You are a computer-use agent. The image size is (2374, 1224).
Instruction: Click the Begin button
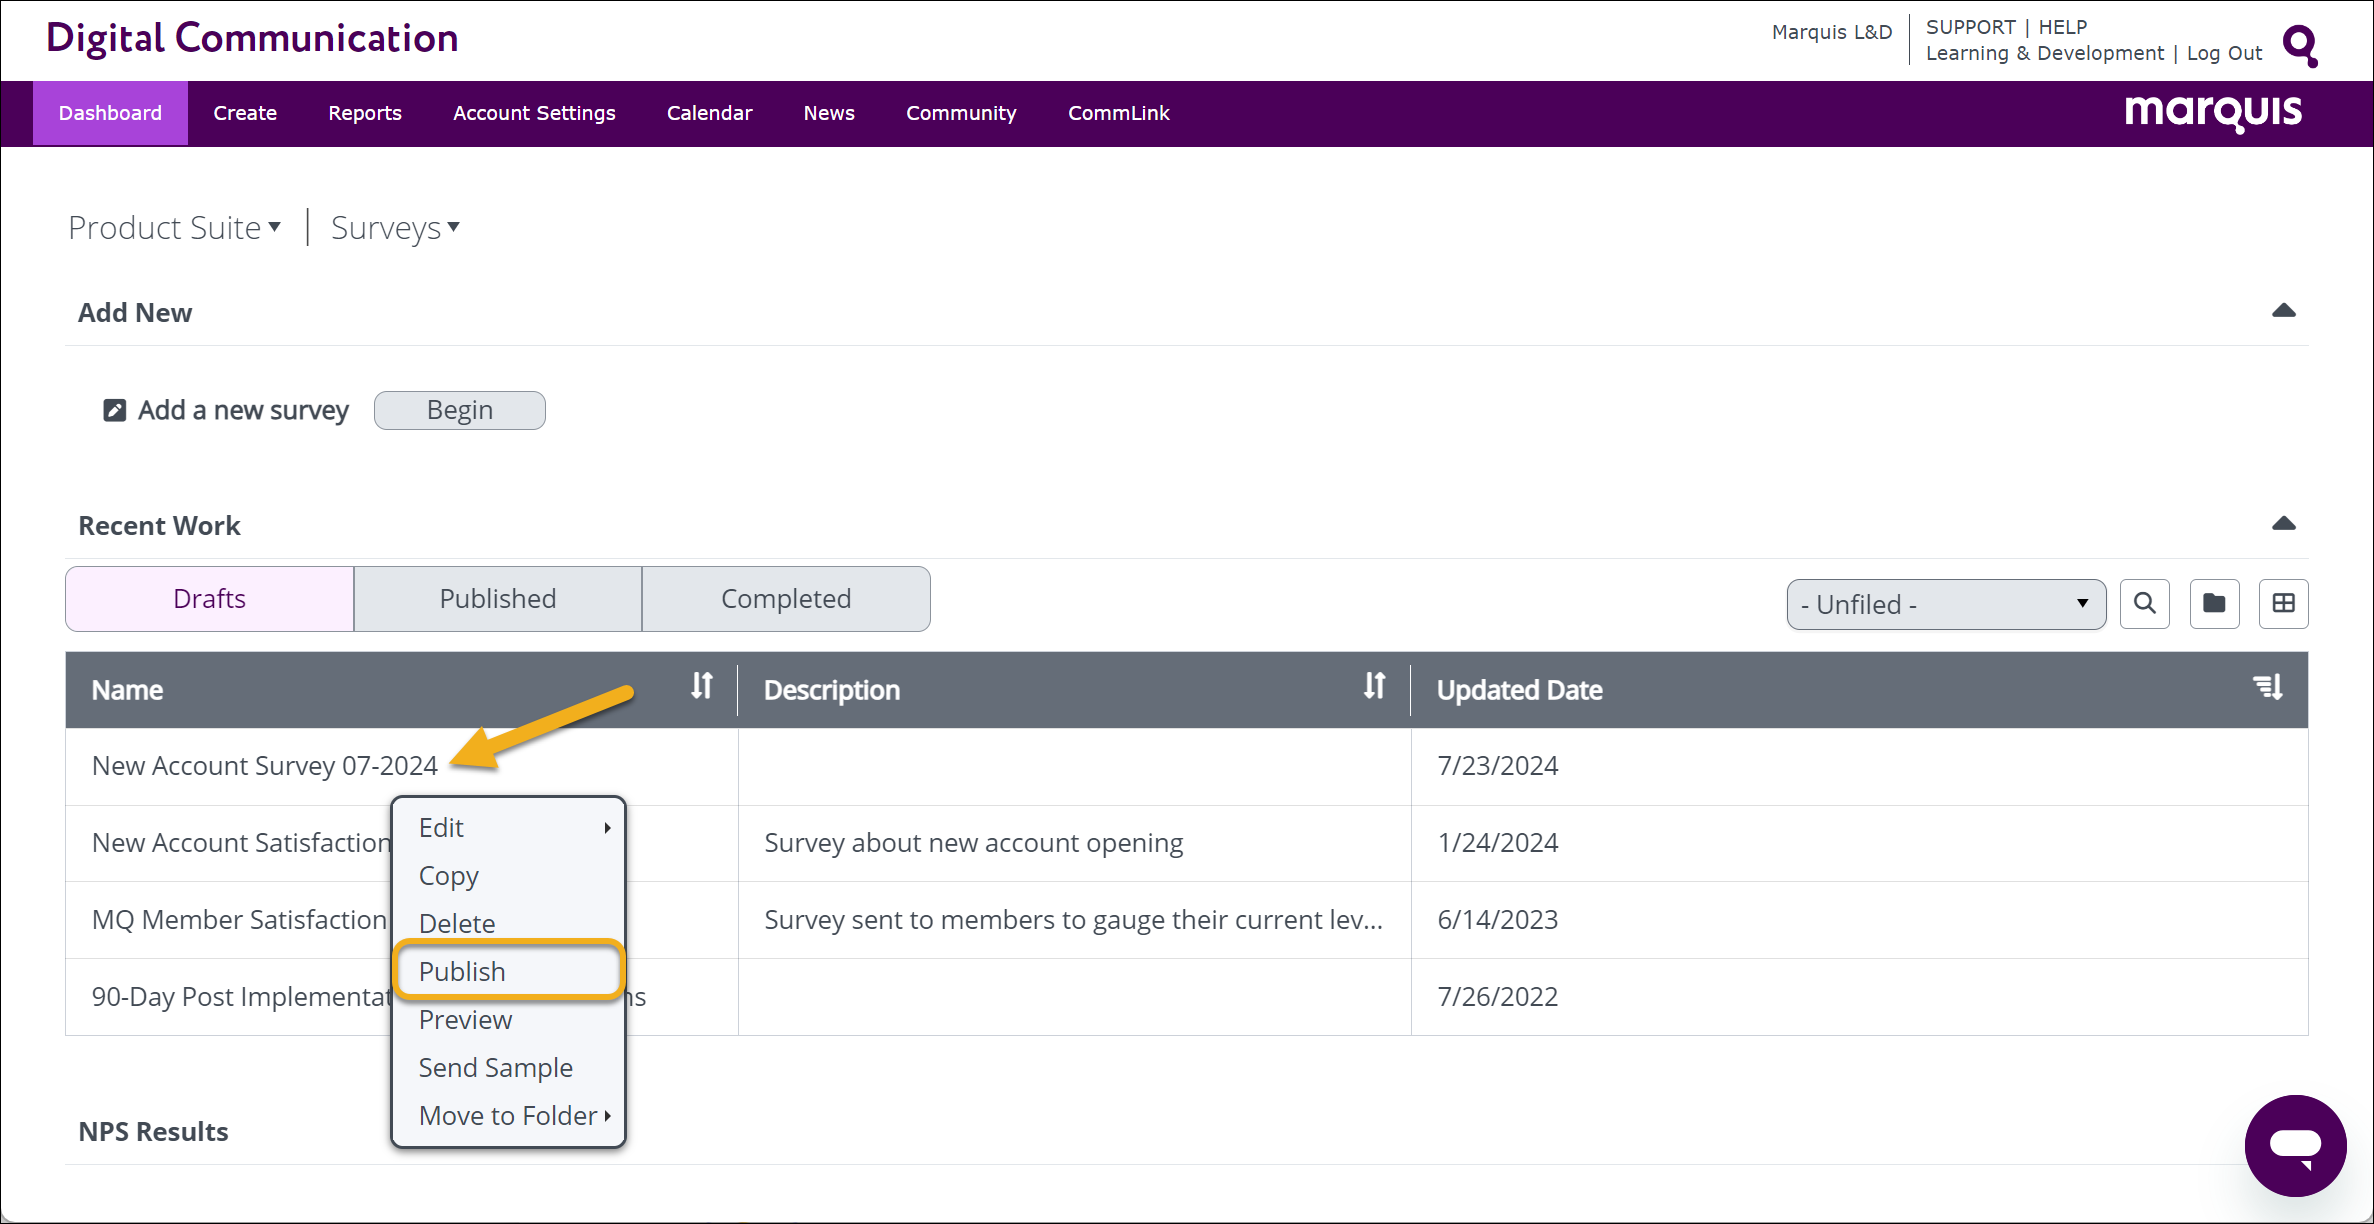pos(460,410)
